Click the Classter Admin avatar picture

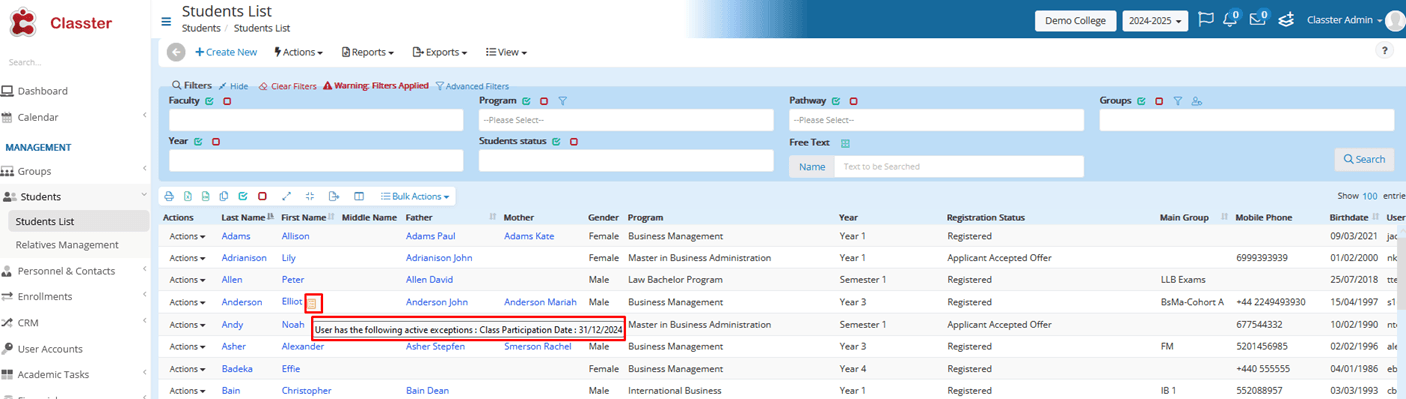1396,21
